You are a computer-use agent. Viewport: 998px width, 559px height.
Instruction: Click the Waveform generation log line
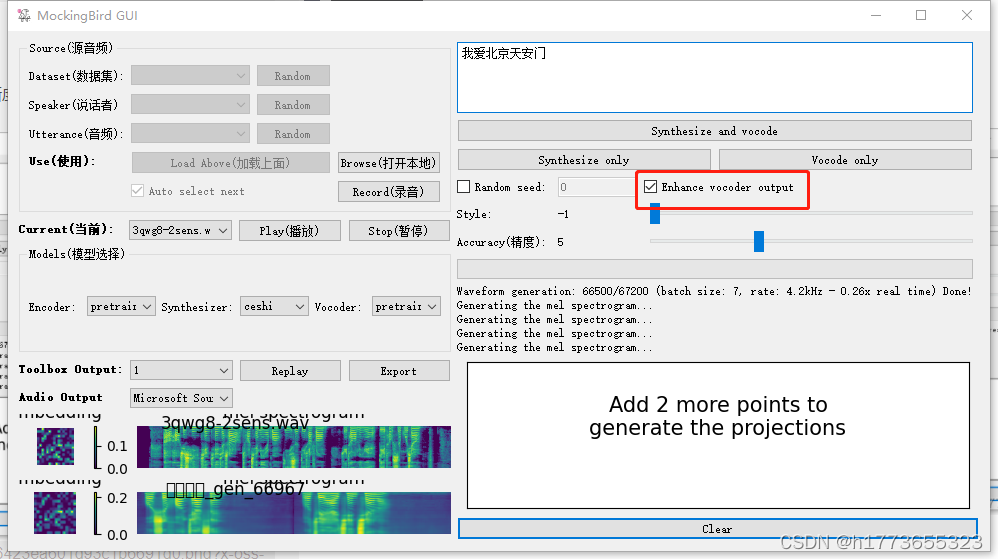click(714, 291)
